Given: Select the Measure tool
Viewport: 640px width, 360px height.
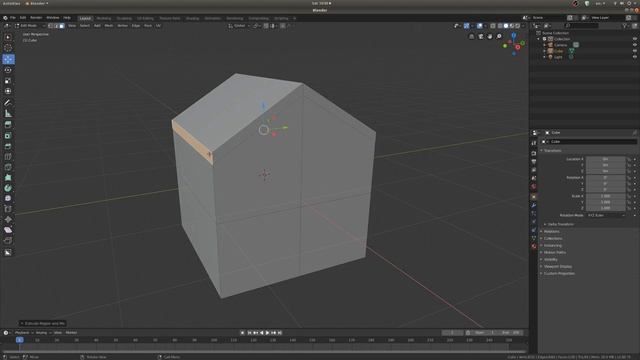Looking at the screenshot, I should [8, 114].
